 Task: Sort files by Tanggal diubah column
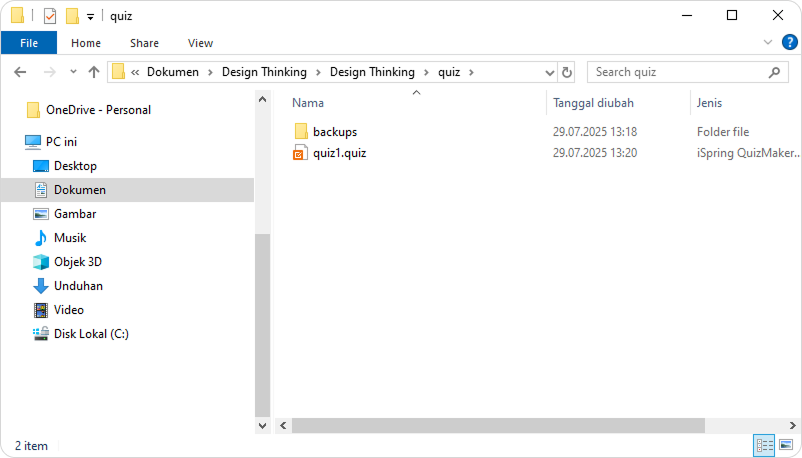[593, 103]
